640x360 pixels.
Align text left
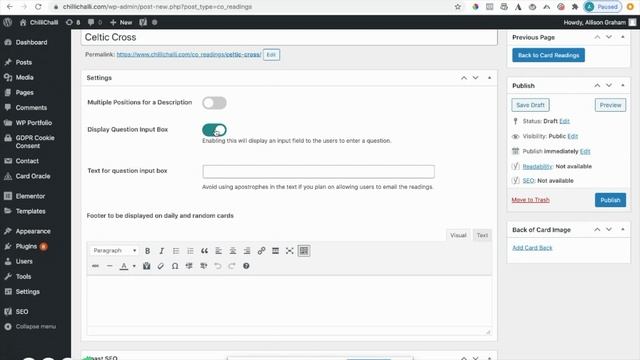click(218, 251)
